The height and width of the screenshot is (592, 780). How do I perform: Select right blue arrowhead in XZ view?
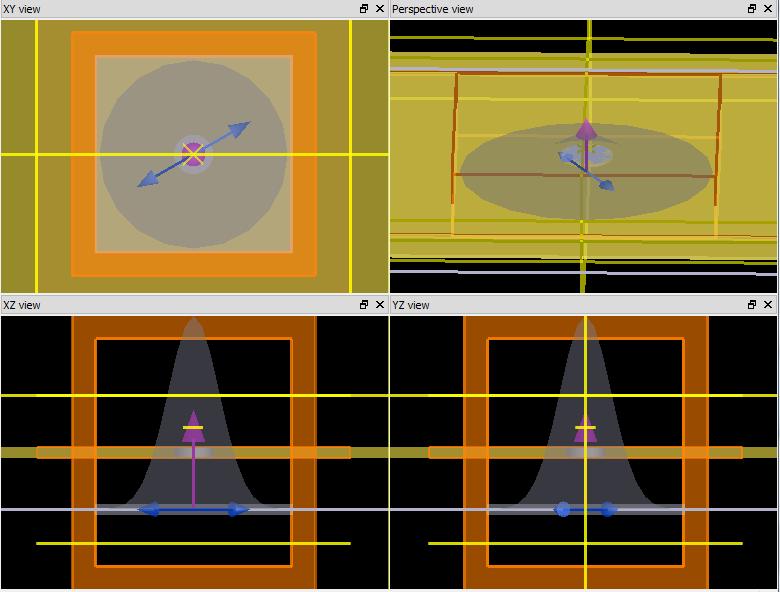(x=238, y=510)
